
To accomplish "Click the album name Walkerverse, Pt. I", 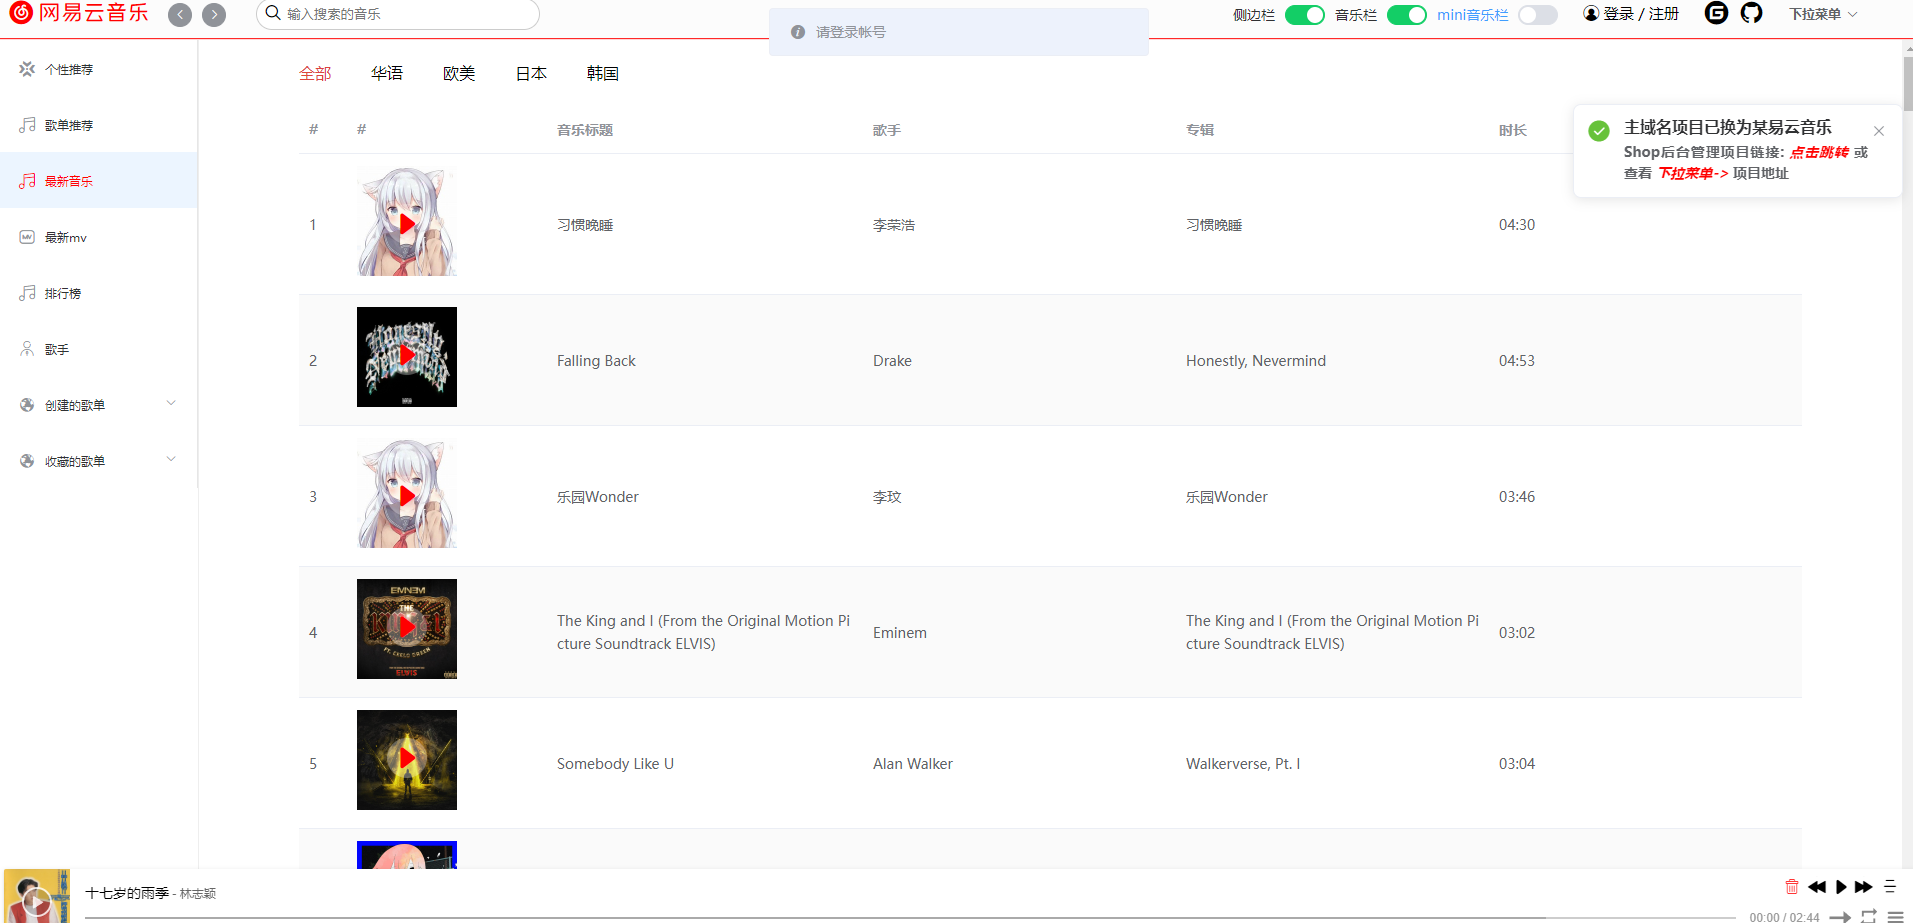I will click(x=1243, y=764).
